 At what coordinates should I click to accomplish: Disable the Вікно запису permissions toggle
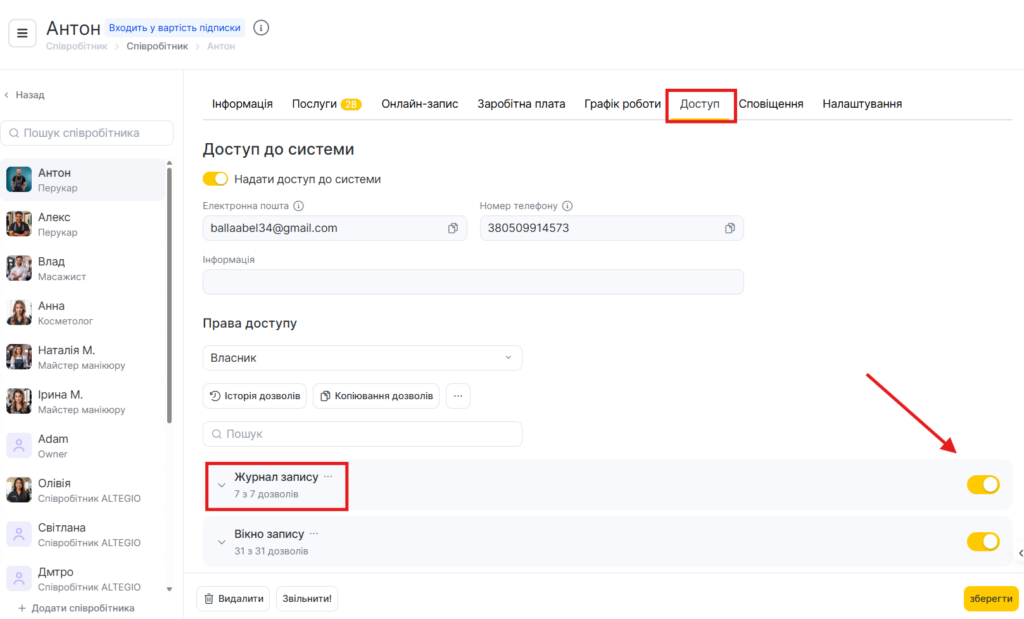click(x=982, y=542)
